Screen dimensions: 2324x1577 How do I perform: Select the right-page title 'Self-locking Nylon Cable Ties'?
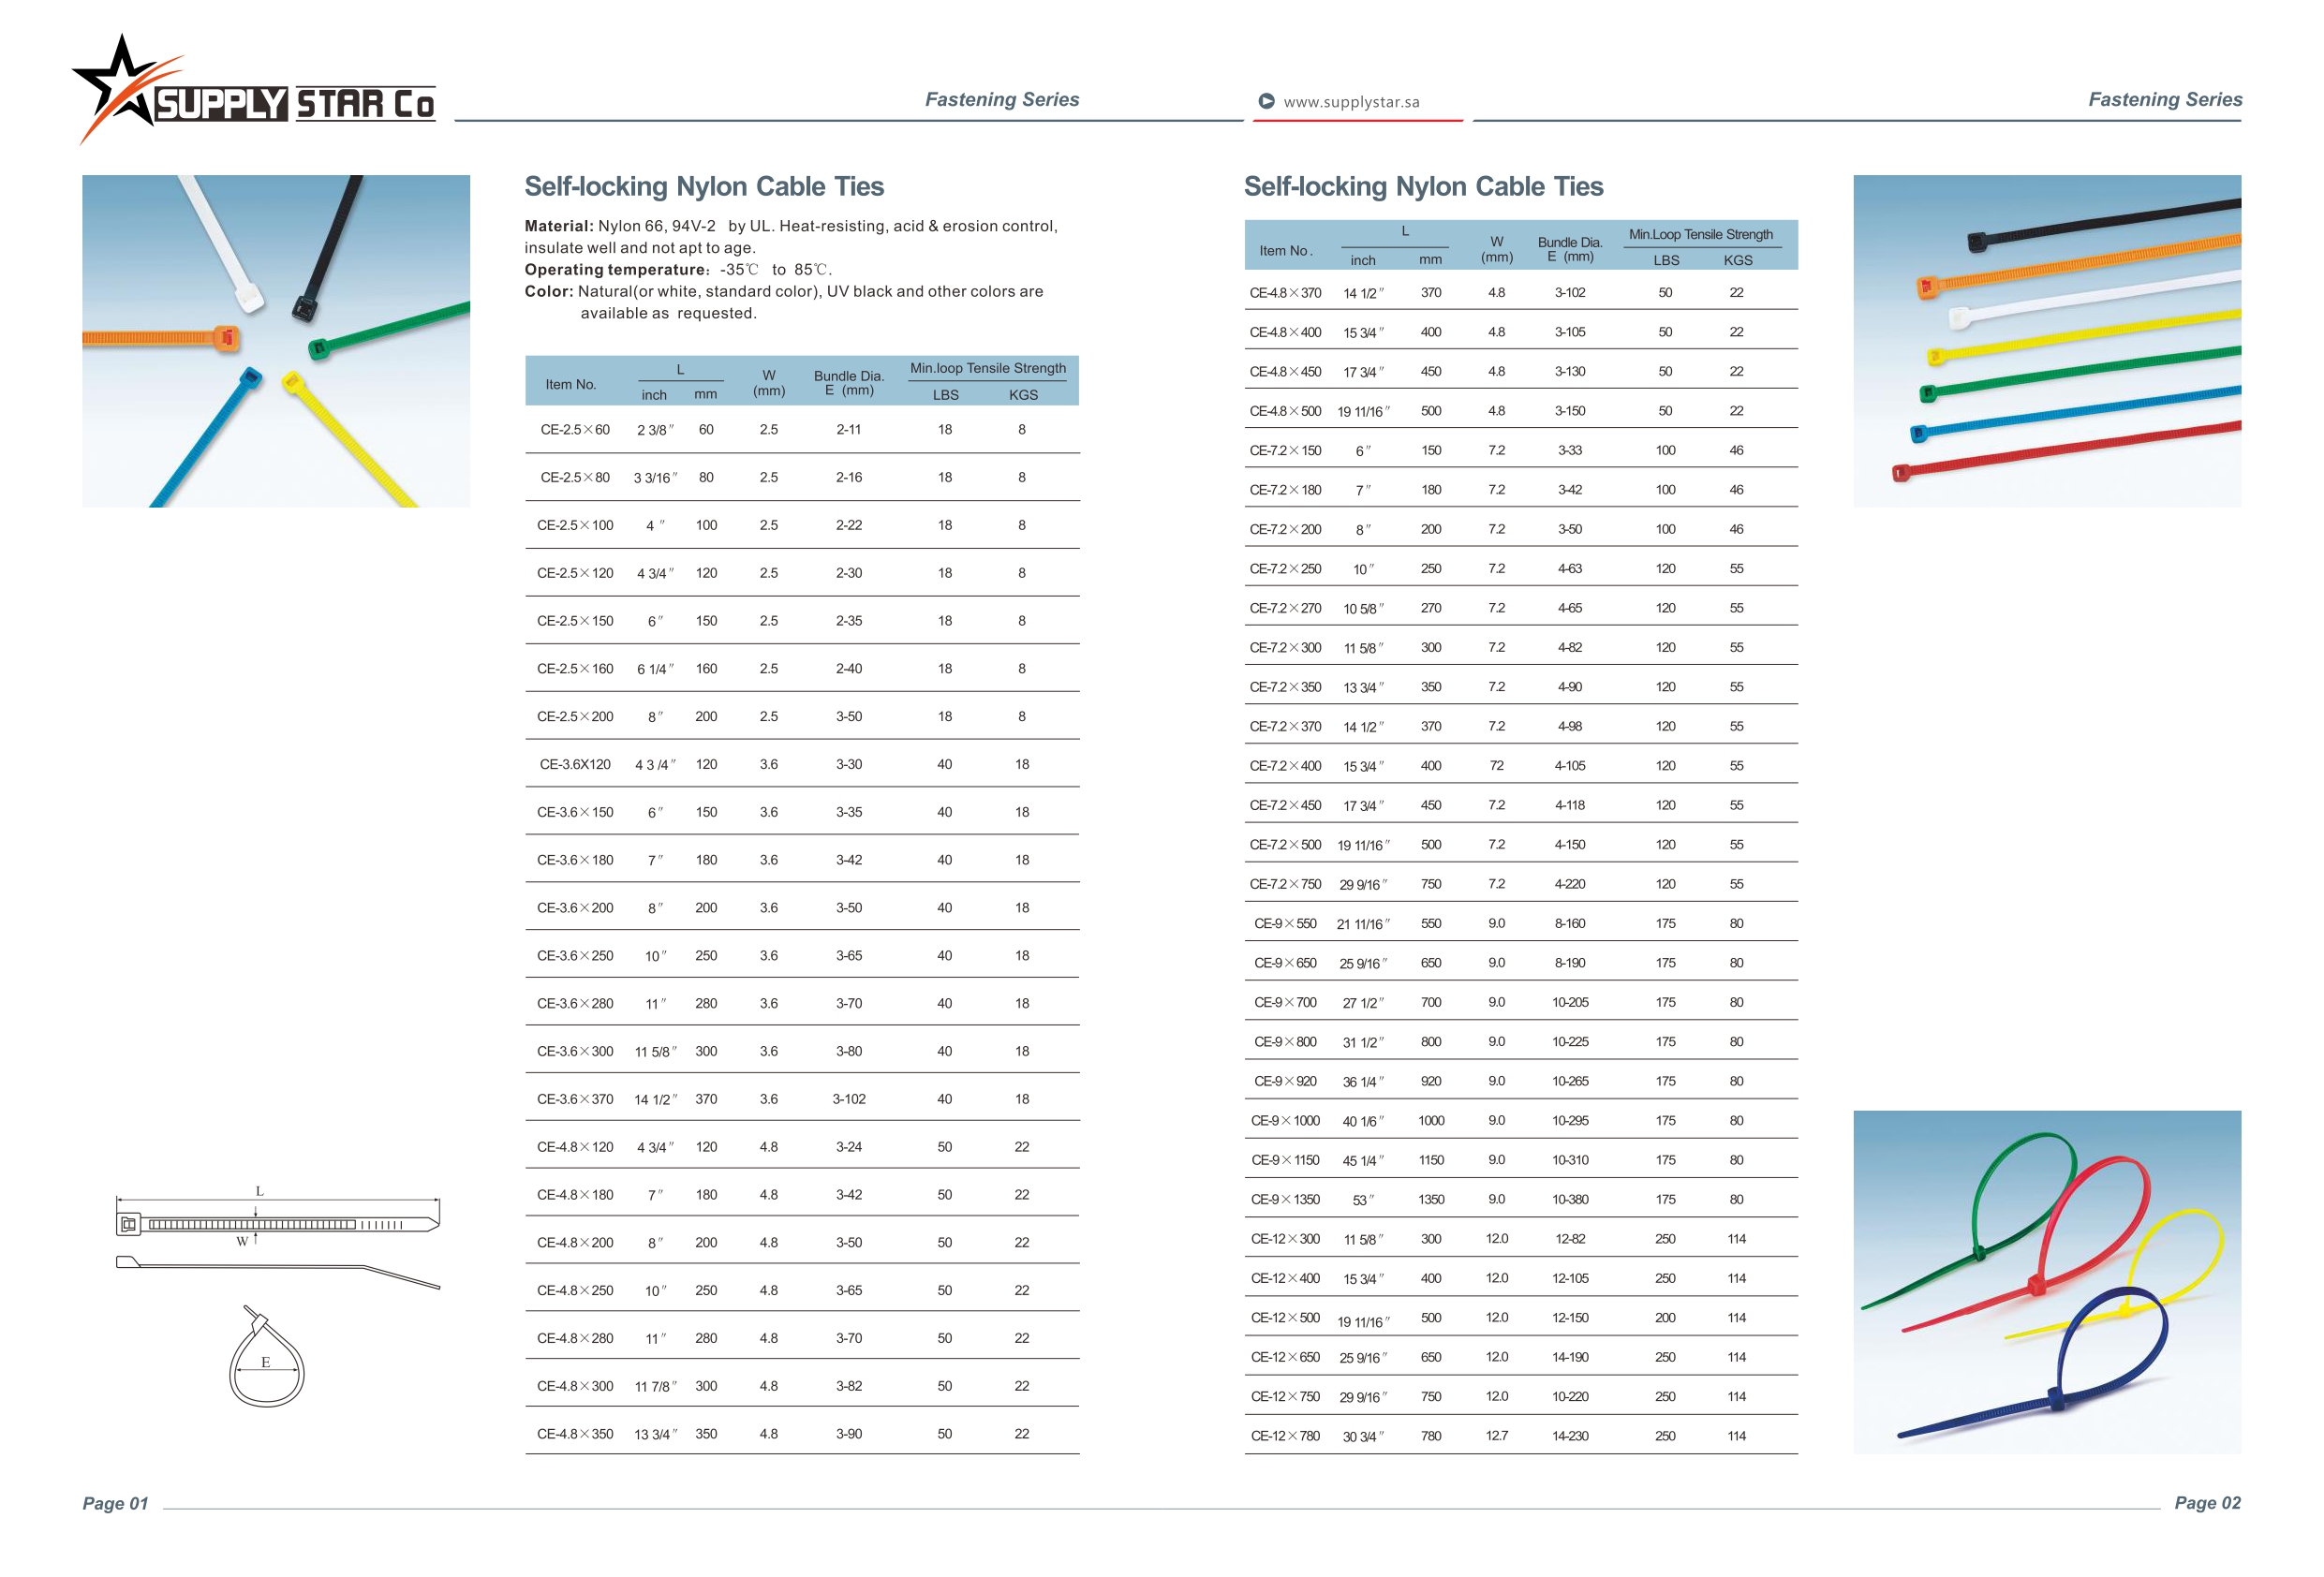point(1423,187)
